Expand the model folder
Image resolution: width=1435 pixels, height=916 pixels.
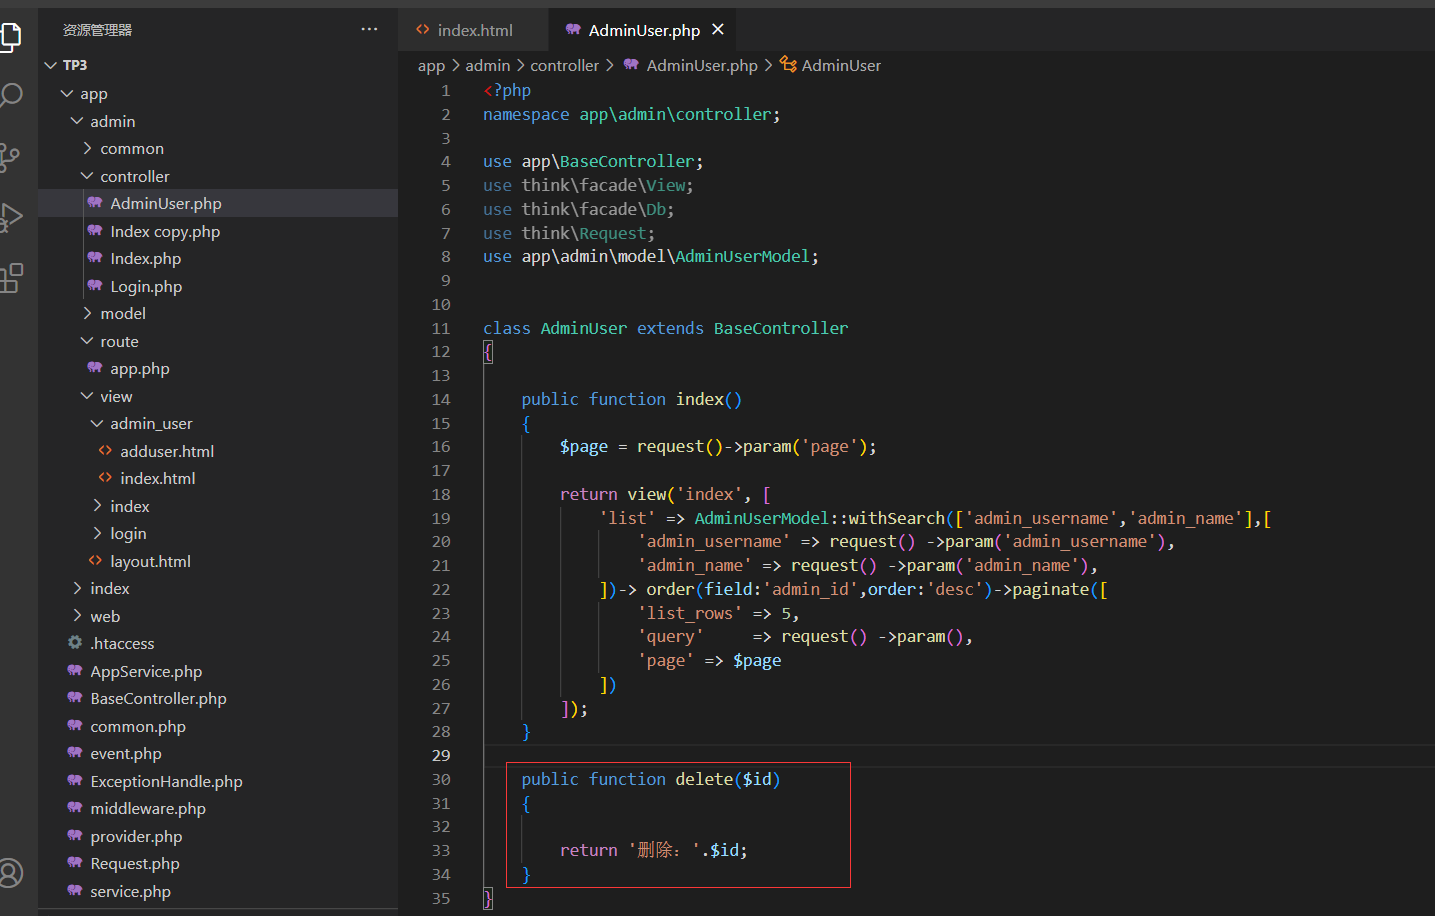[122, 314]
